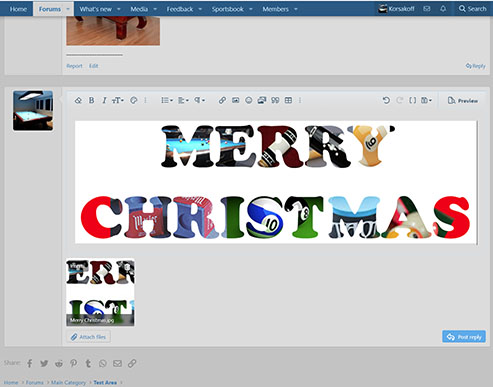Click the Post reply button
493x387 pixels.
[464, 337]
